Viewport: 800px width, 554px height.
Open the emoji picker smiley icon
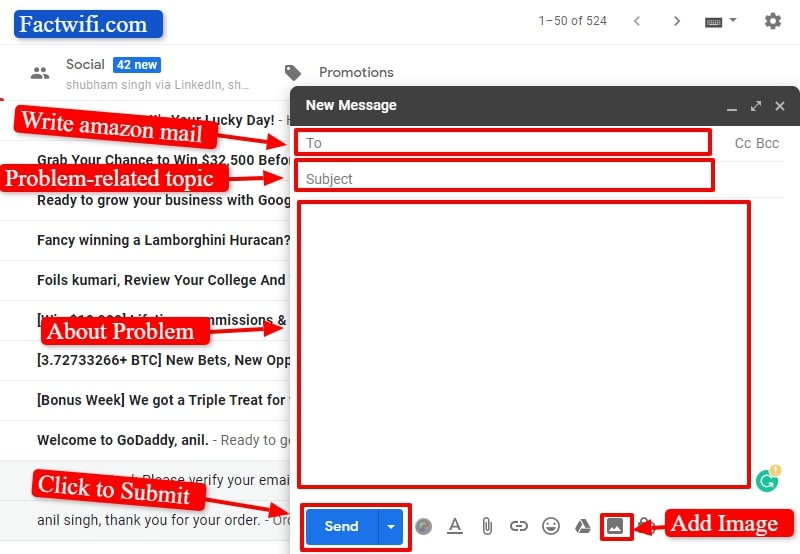coord(550,526)
